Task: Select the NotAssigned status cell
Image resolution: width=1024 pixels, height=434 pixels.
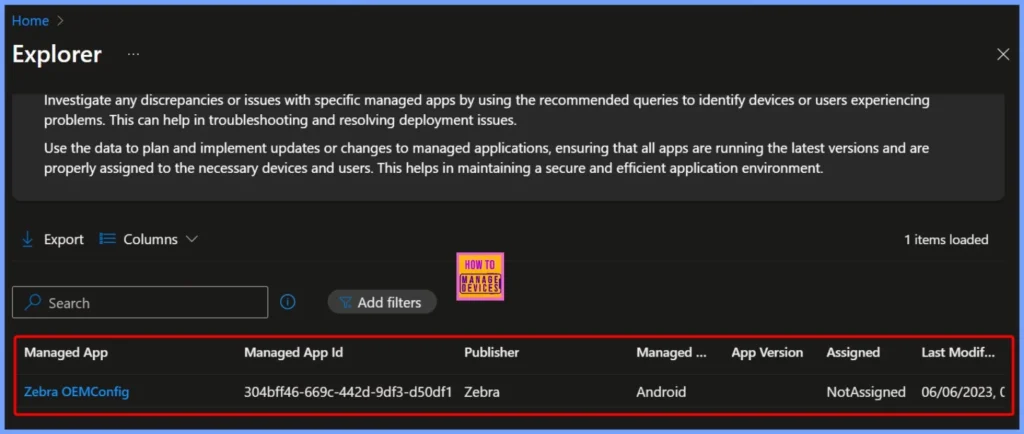Action: pos(866,392)
